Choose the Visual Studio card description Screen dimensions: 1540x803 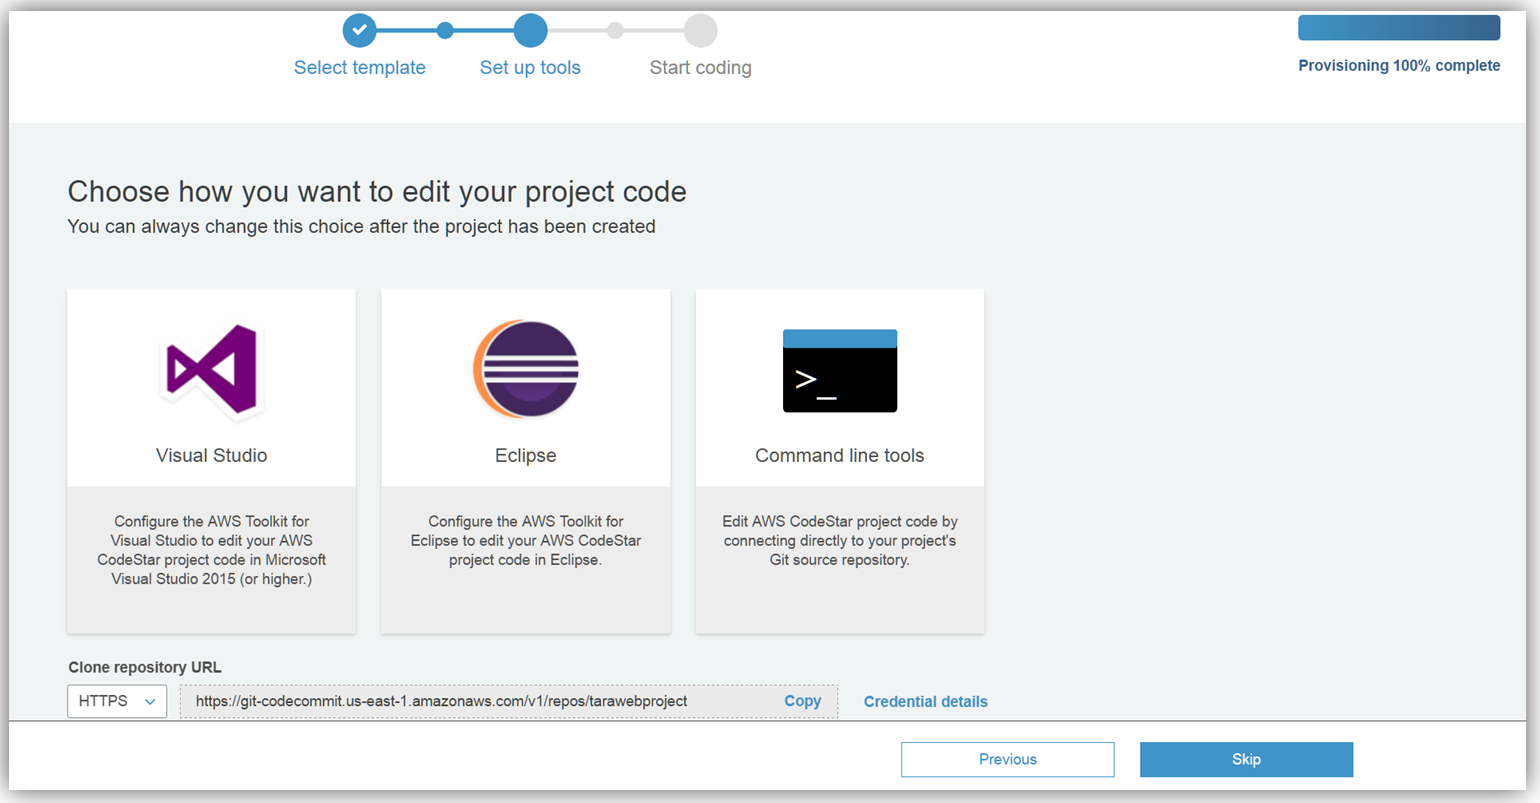coord(211,550)
